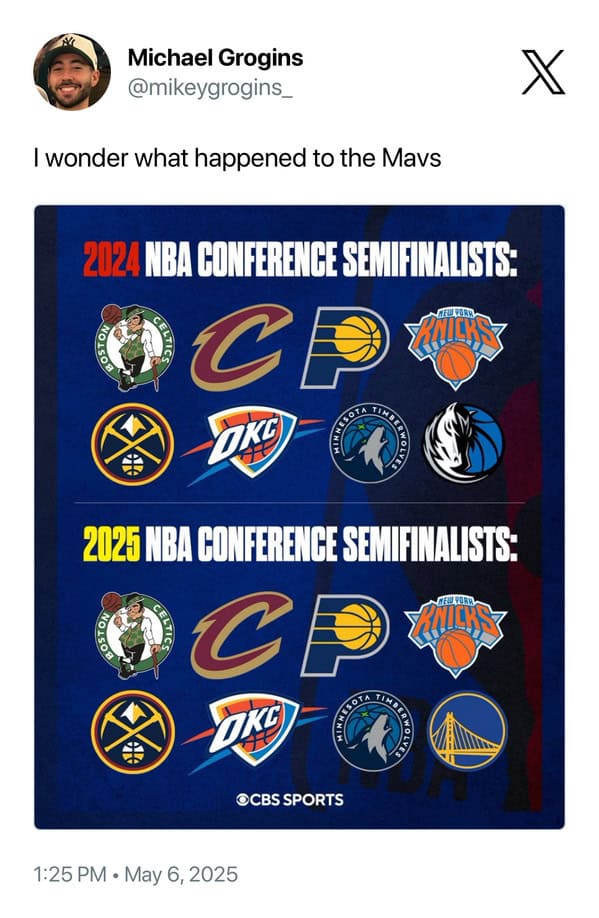Click the Dallas Mavericks logo
Image resolution: width=599 pixels, height=918 pixels.
pos(463,443)
